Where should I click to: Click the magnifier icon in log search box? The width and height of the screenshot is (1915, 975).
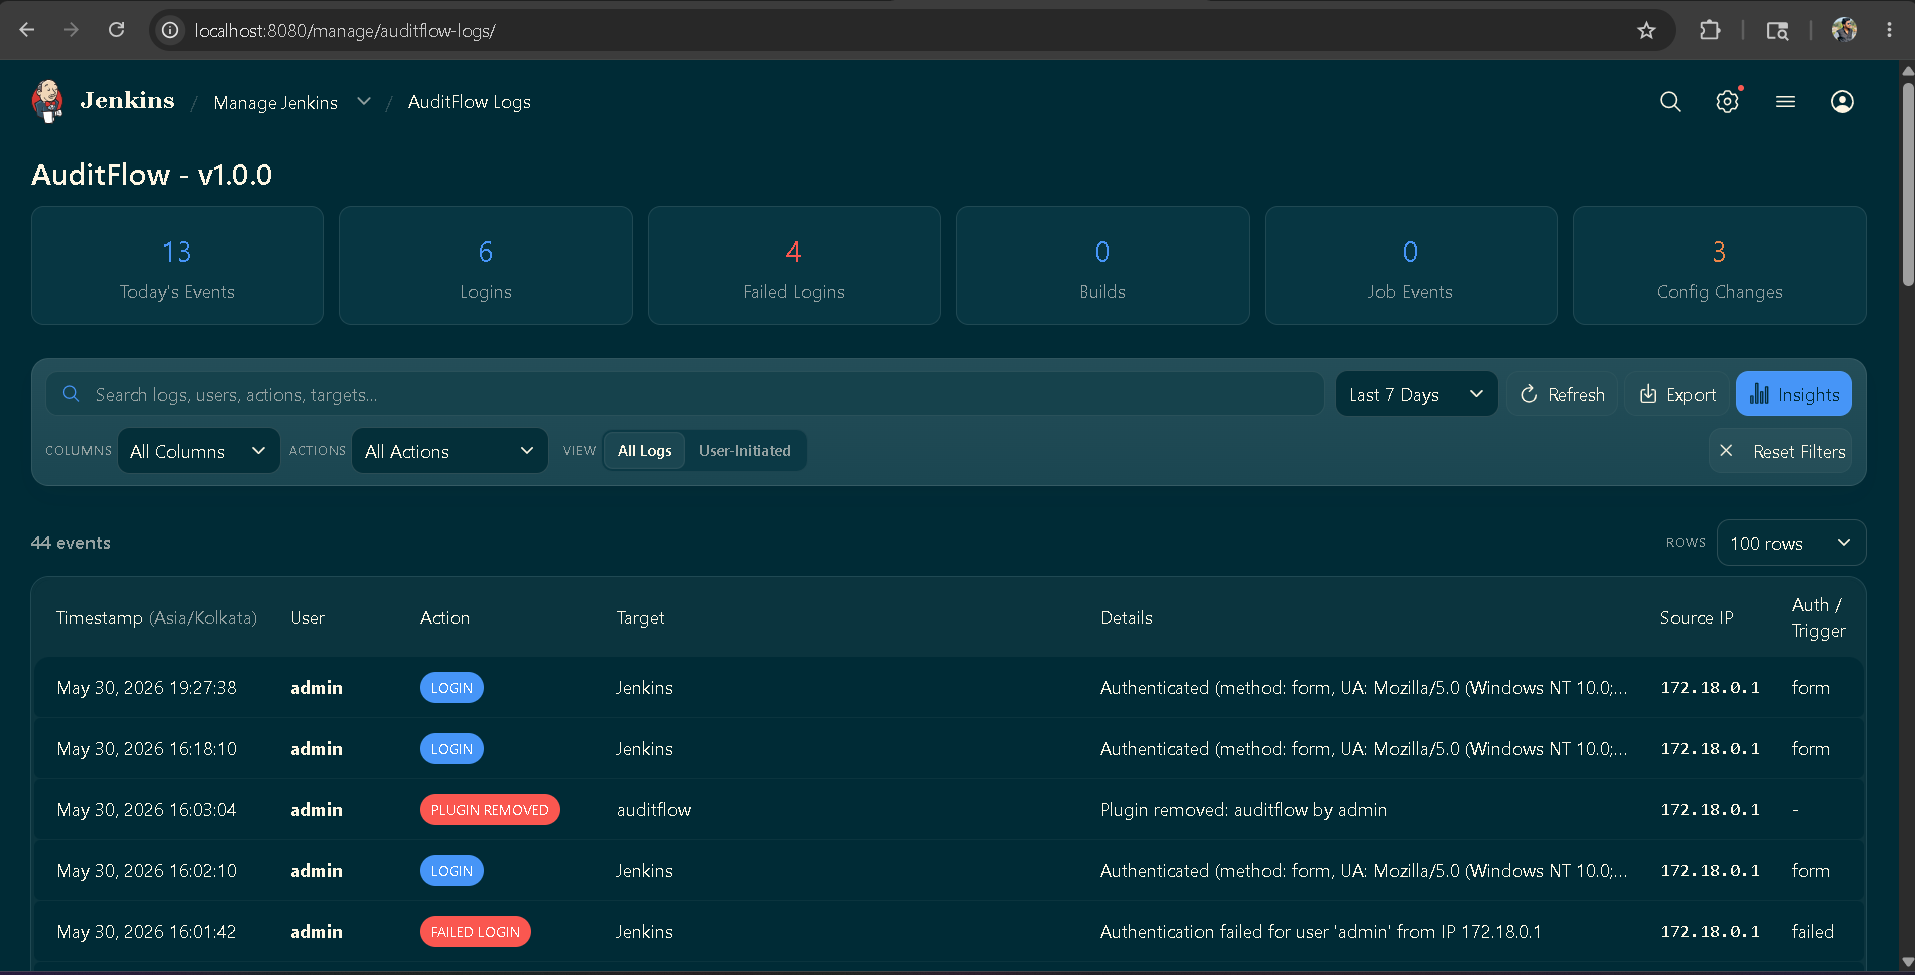coord(71,394)
